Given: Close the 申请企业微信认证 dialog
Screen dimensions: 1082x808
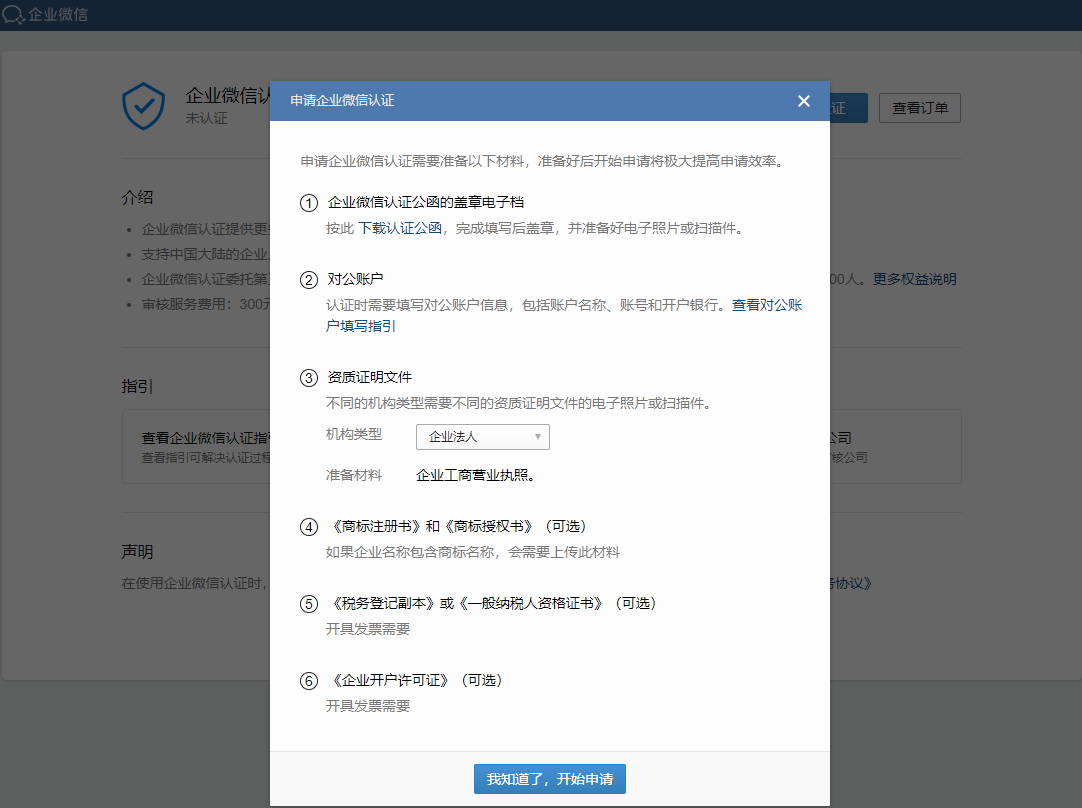Looking at the screenshot, I should point(803,101).
